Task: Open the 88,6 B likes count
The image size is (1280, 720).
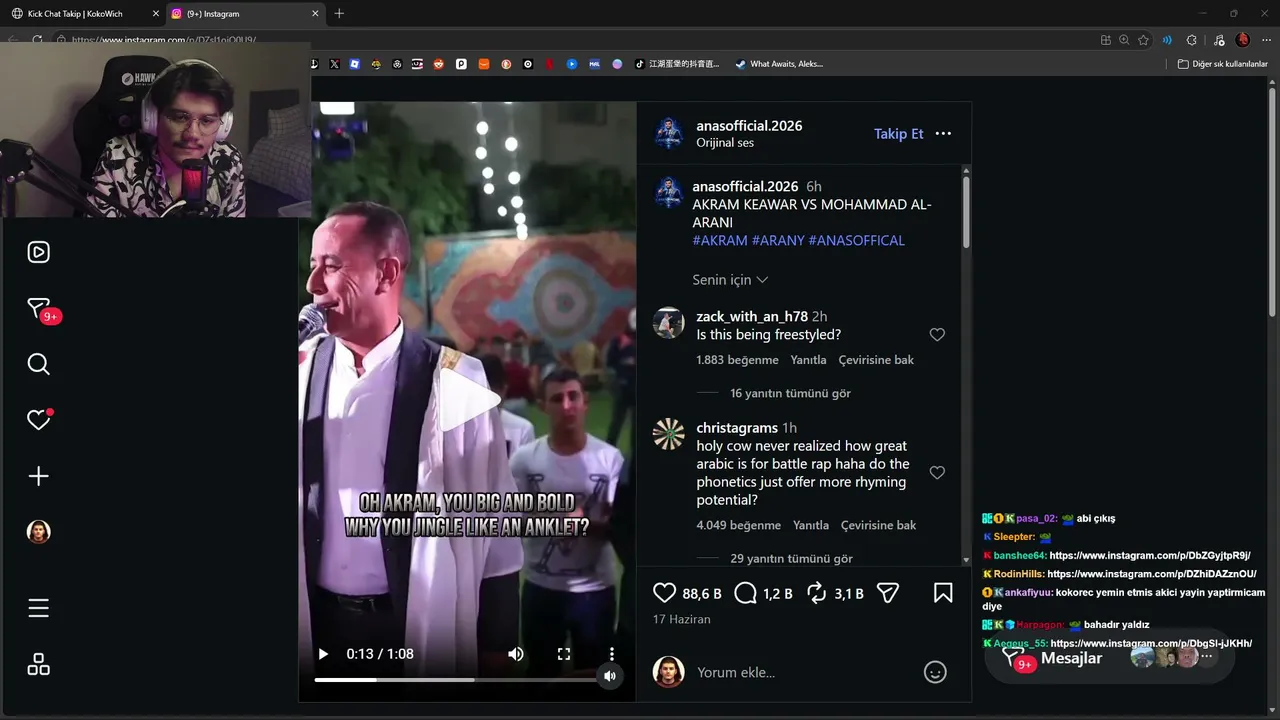Action: (x=702, y=594)
